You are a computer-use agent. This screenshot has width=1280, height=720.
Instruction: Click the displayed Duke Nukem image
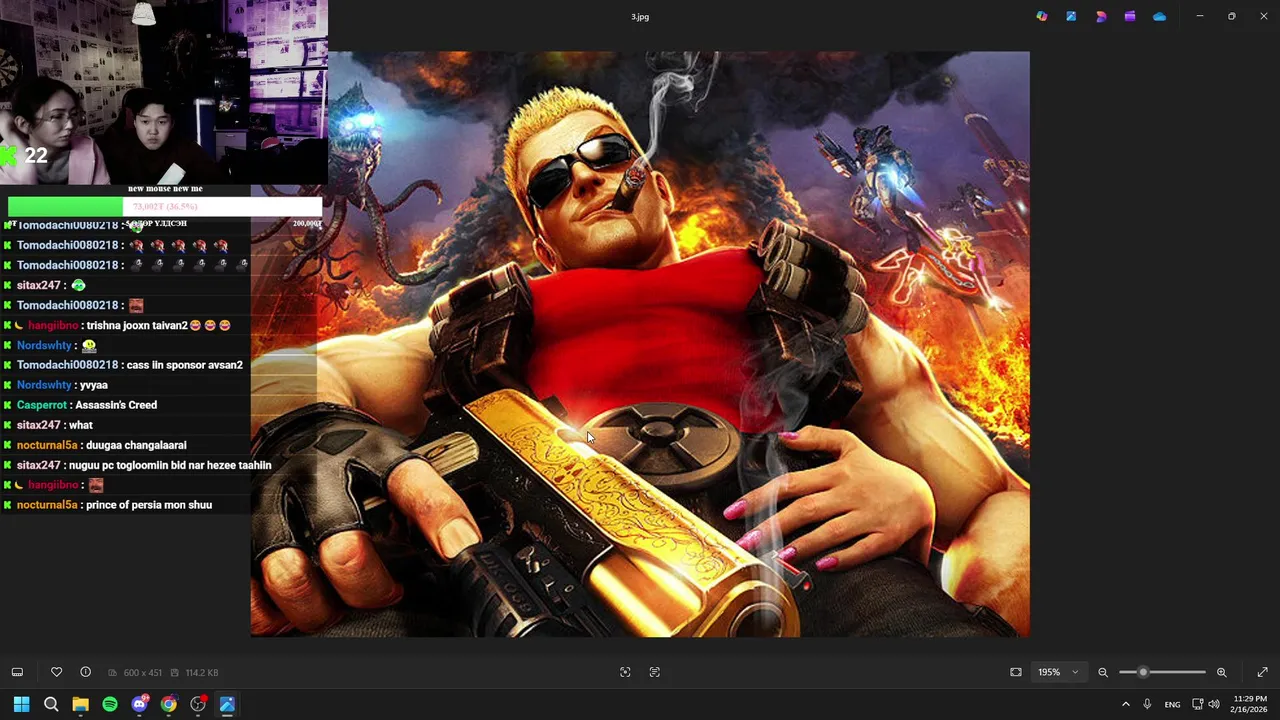[640, 344]
